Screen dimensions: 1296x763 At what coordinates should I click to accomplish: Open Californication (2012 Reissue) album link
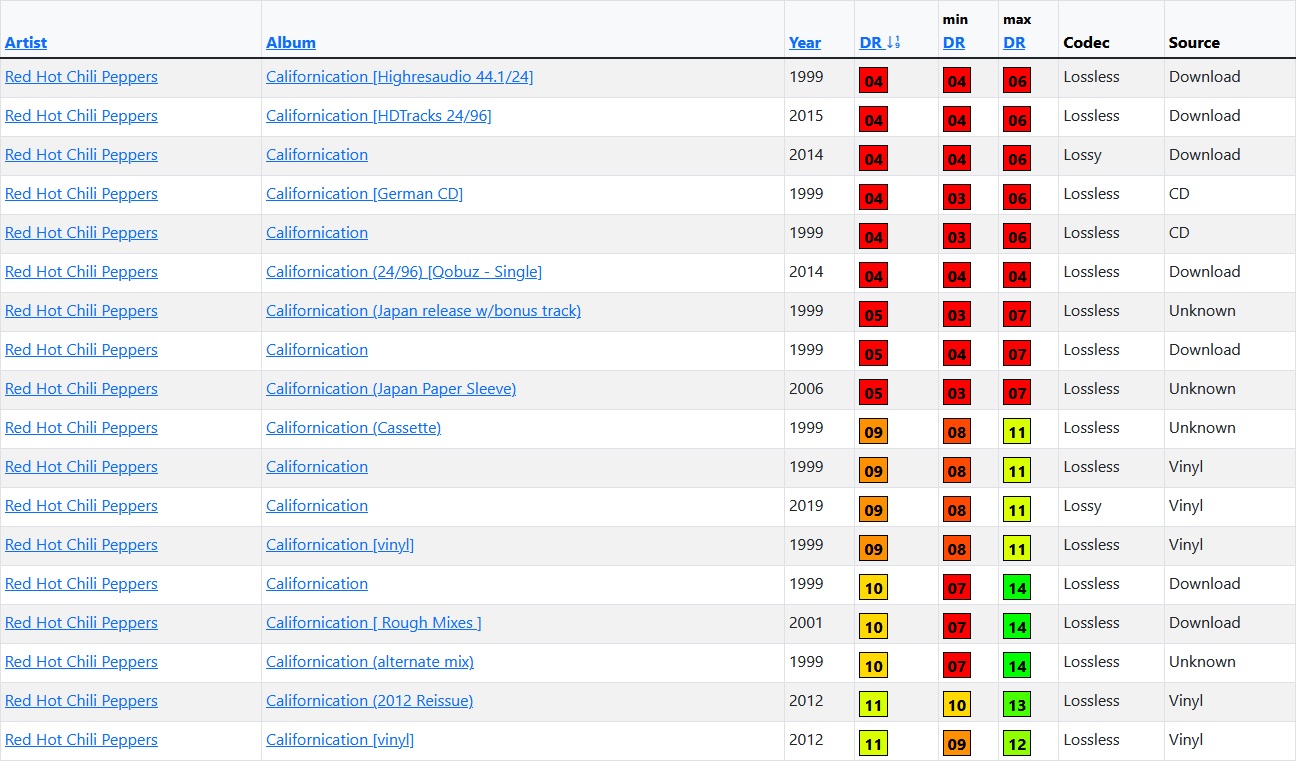coord(370,701)
